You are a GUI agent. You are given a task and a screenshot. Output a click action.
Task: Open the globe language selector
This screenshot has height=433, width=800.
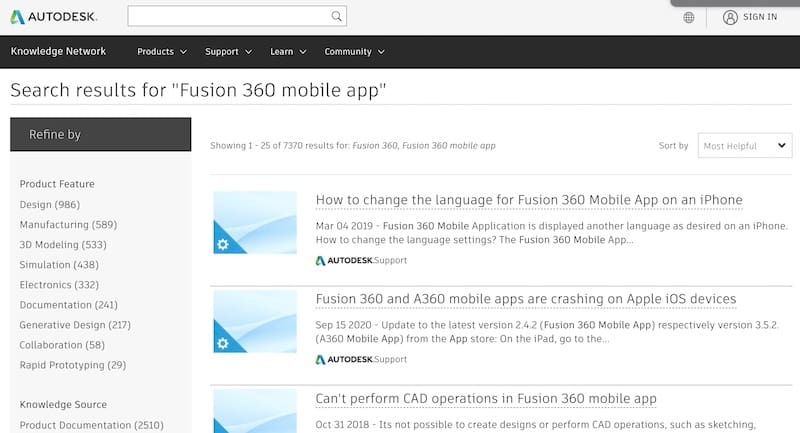point(689,17)
